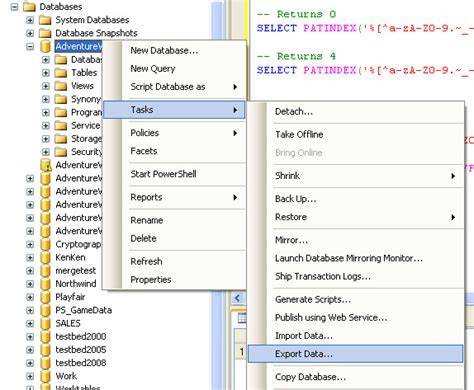Click the testbed2000 database cylinder icon

point(45,337)
